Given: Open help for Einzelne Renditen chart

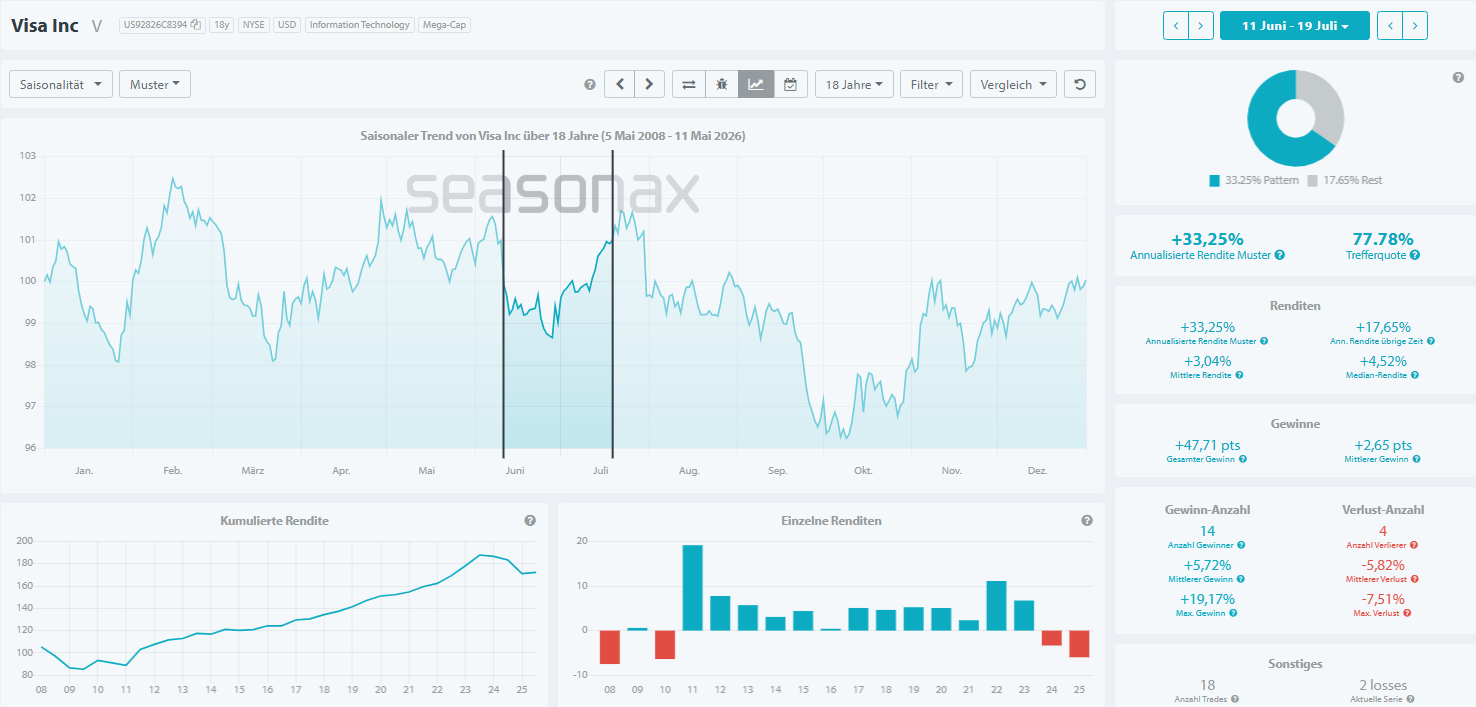Looking at the screenshot, I should [x=1087, y=521].
